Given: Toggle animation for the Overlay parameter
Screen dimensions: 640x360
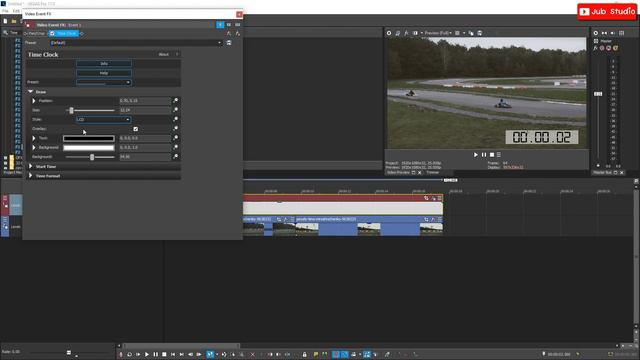Looking at the screenshot, I should [176, 129].
